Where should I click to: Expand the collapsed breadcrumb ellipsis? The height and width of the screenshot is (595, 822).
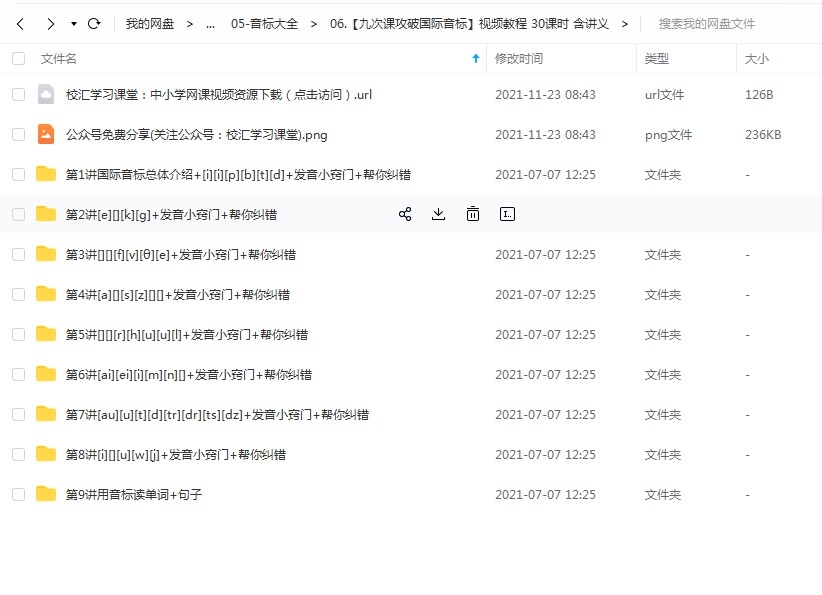click(x=210, y=23)
